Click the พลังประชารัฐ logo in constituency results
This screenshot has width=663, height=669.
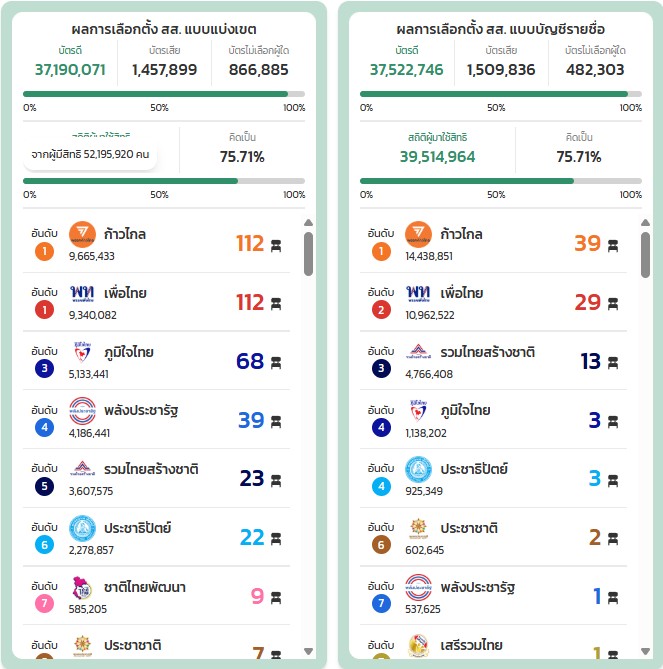click(82, 411)
